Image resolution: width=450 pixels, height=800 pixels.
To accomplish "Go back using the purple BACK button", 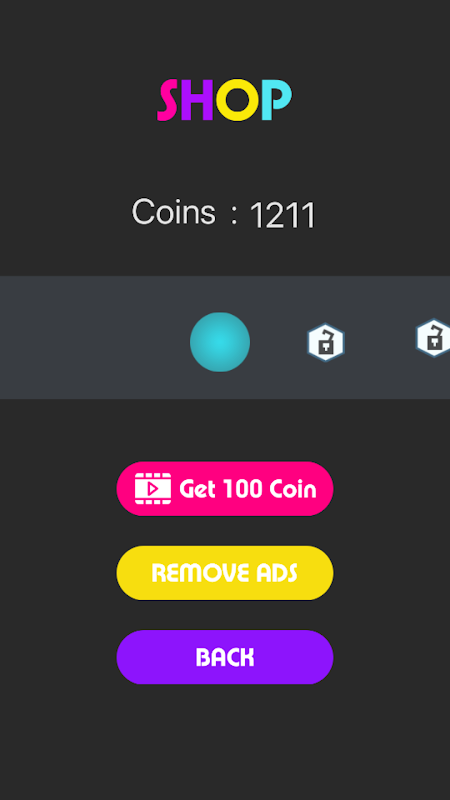I will tap(225, 657).
